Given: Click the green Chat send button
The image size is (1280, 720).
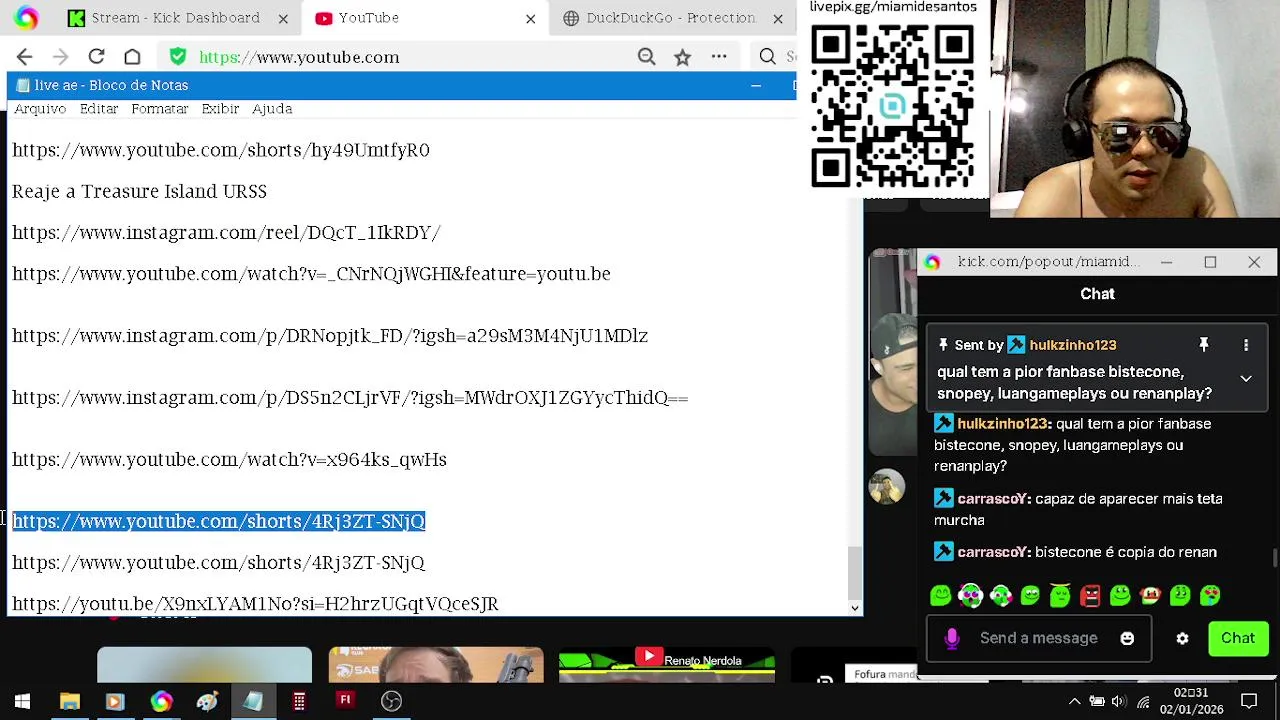Looking at the screenshot, I should pos(1237,638).
